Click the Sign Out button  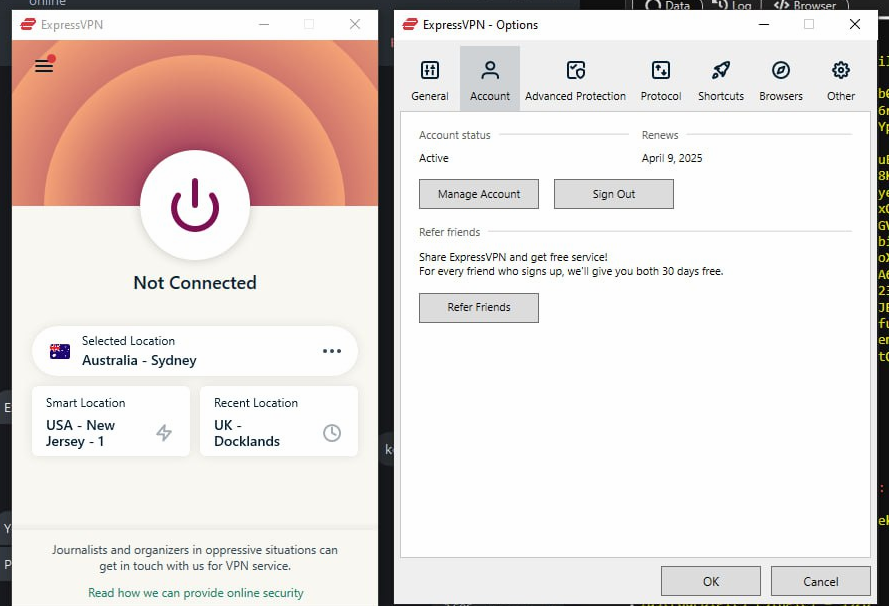coord(614,194)
